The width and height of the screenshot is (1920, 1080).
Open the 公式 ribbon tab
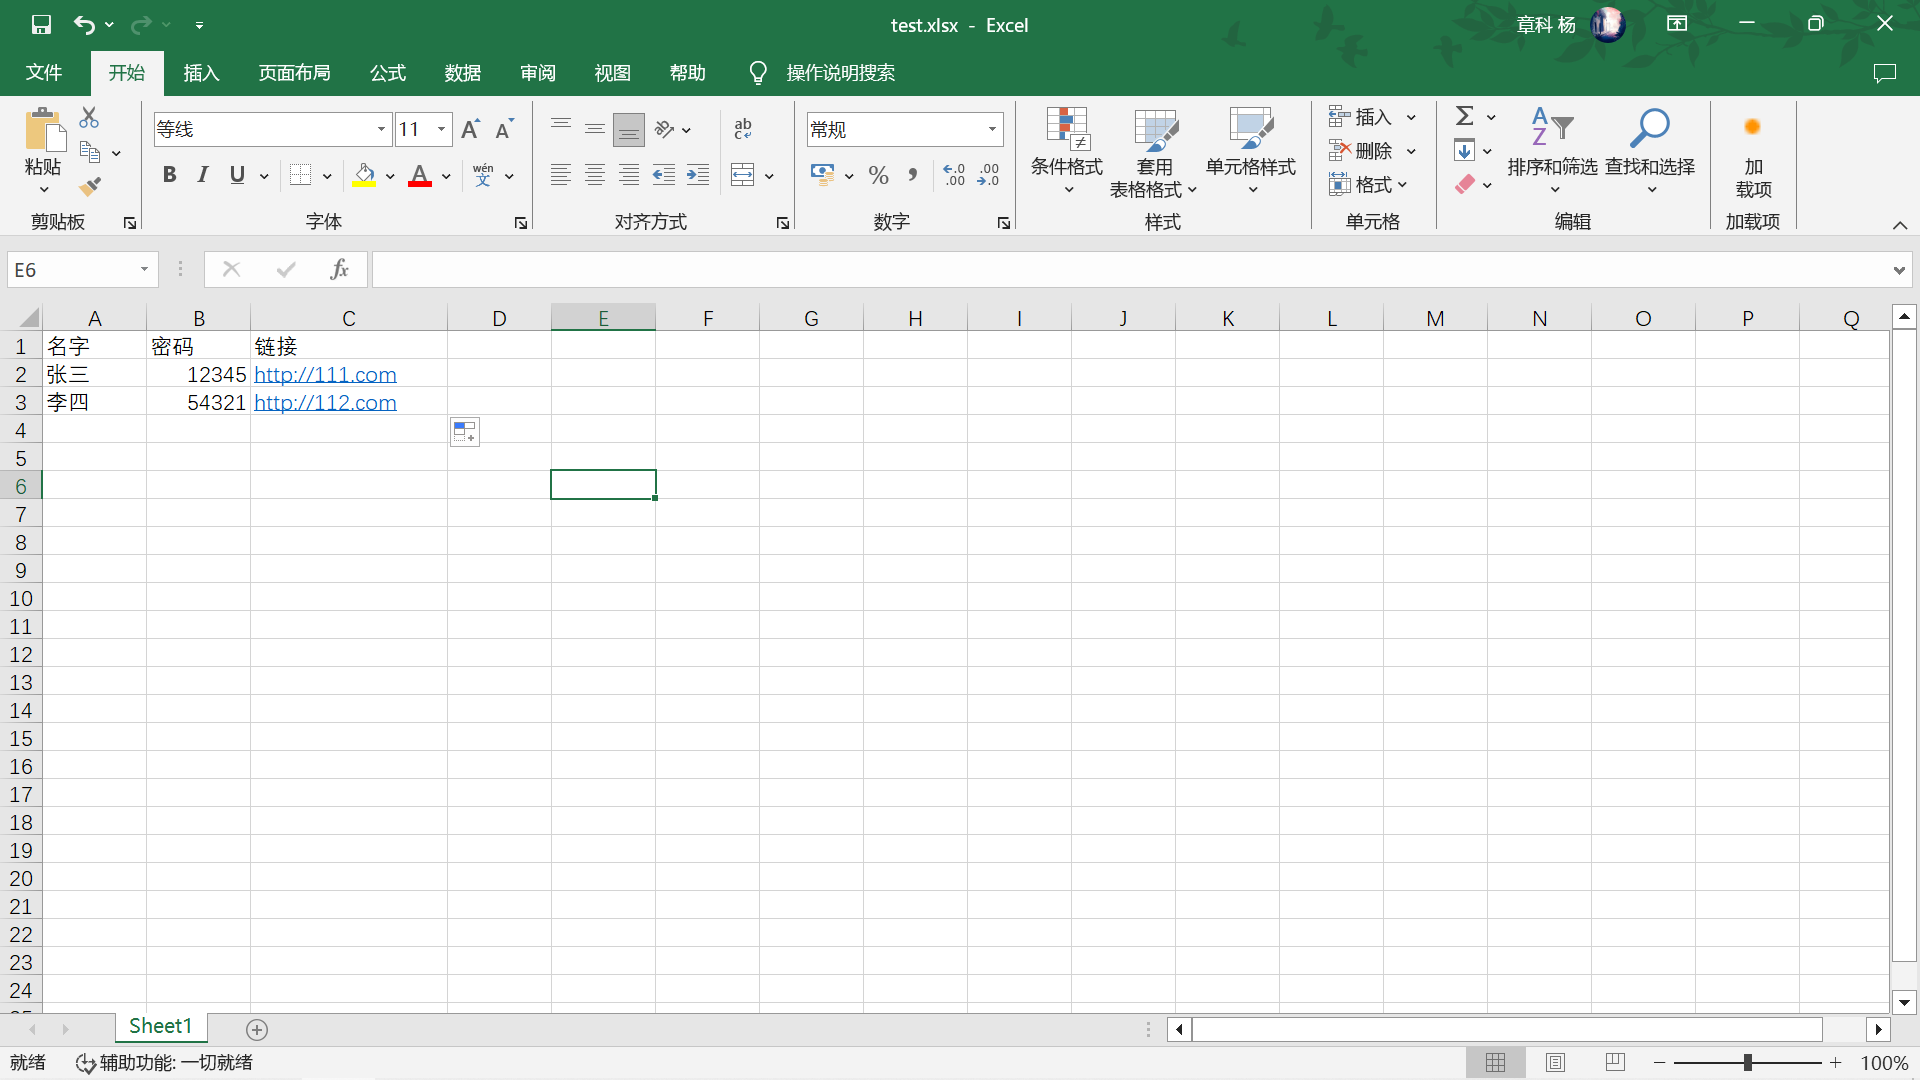tap(388, 73)
